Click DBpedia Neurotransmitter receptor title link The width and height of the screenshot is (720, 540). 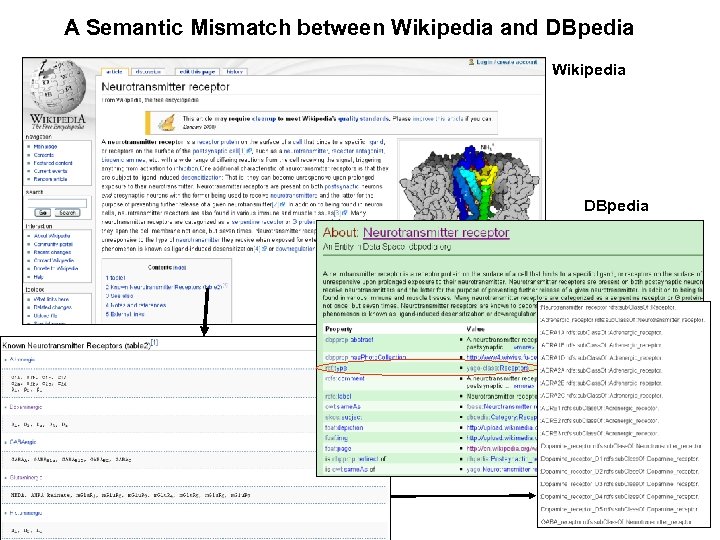(x=436, y=233)
